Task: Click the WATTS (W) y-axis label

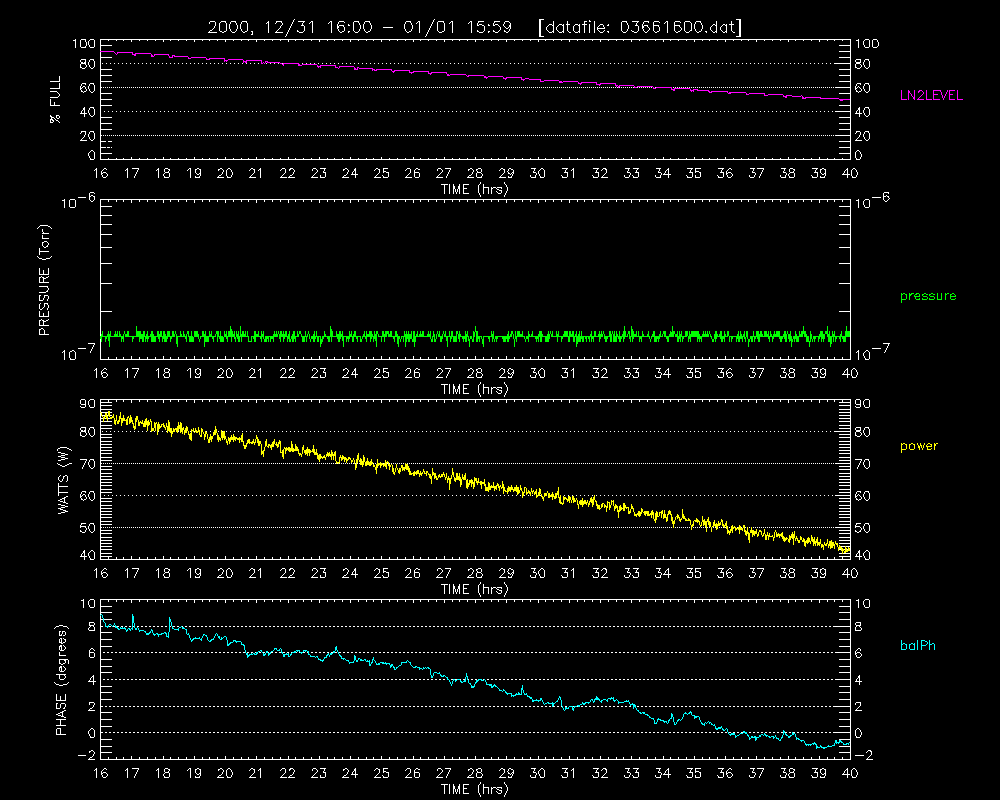Action: tap(63, 480)
